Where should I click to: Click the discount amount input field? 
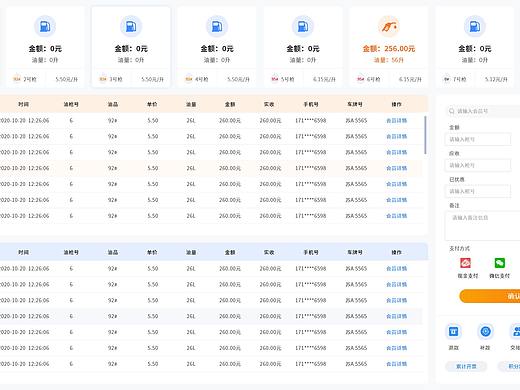coord(478,191)
